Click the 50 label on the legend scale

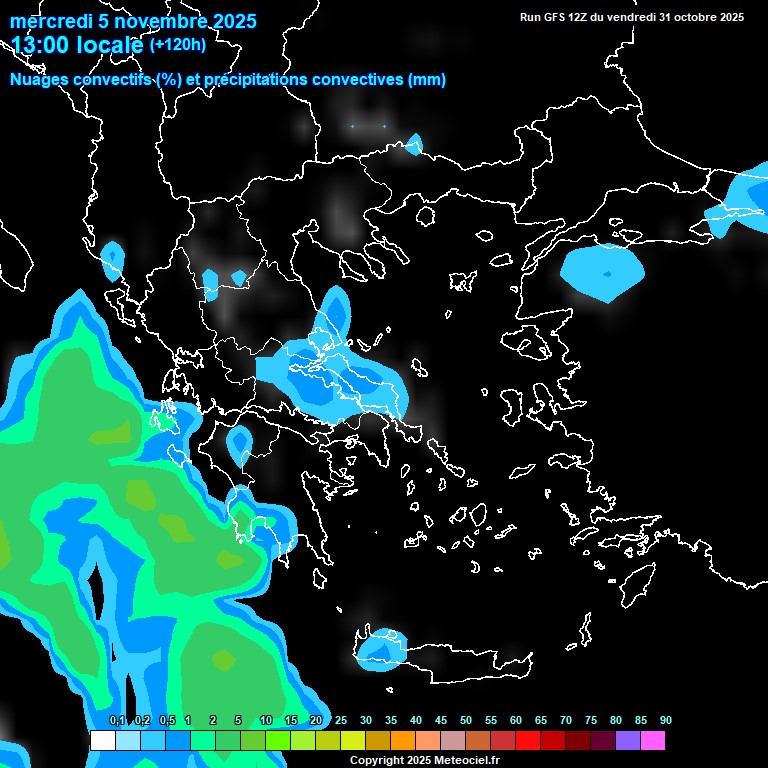(x=466, y=720)
